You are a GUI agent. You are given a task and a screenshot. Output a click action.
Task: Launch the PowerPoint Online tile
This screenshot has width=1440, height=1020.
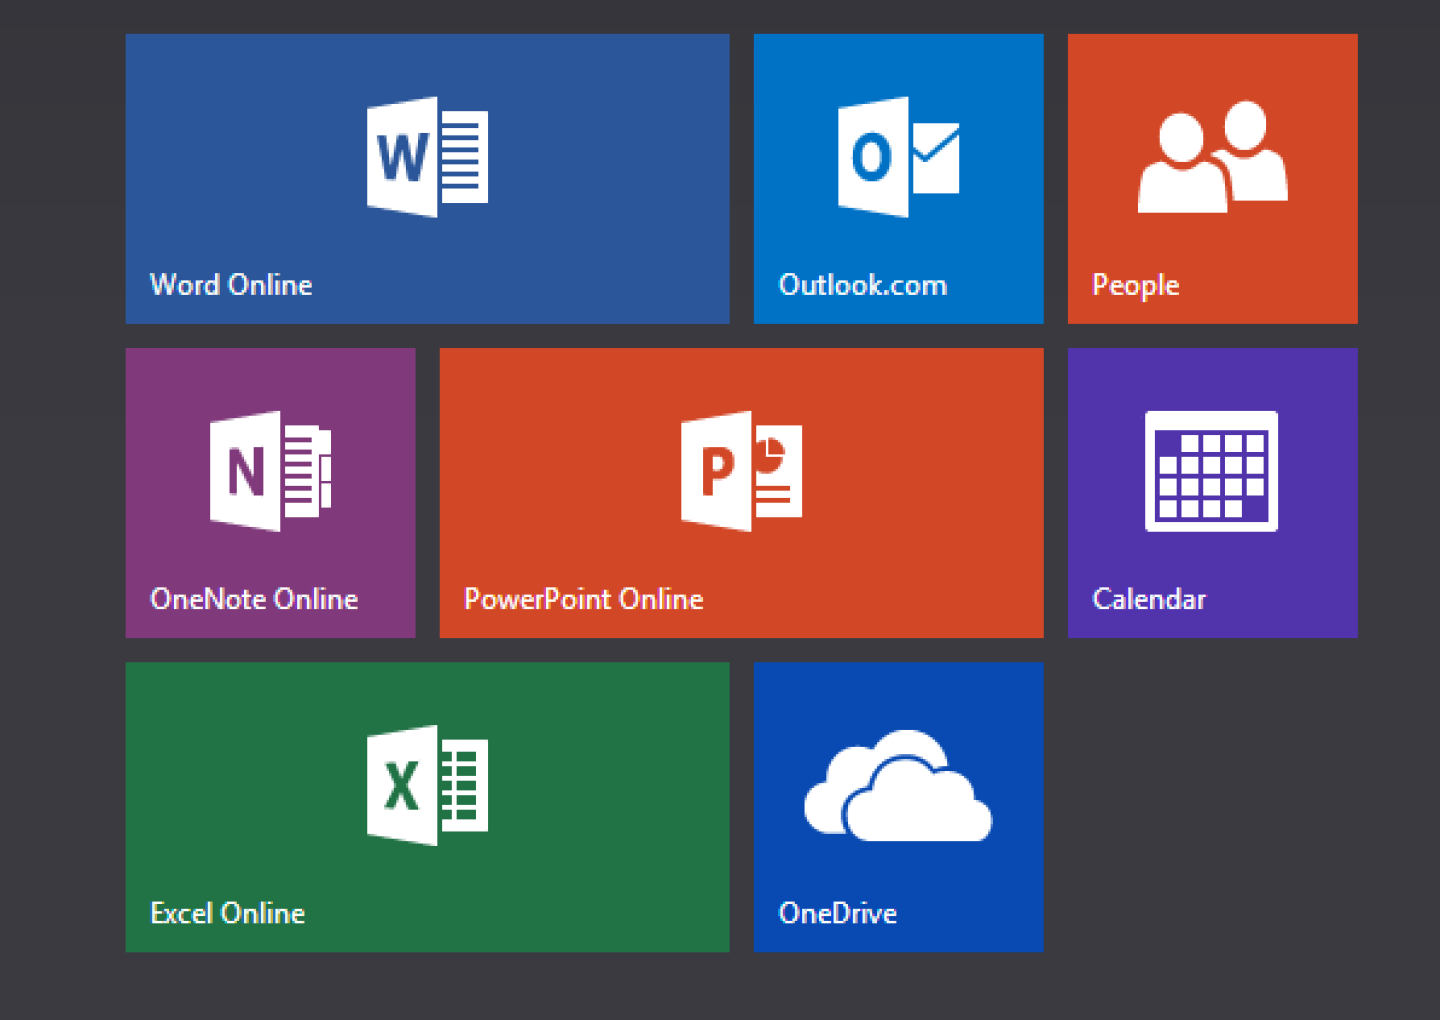(740, 493)
